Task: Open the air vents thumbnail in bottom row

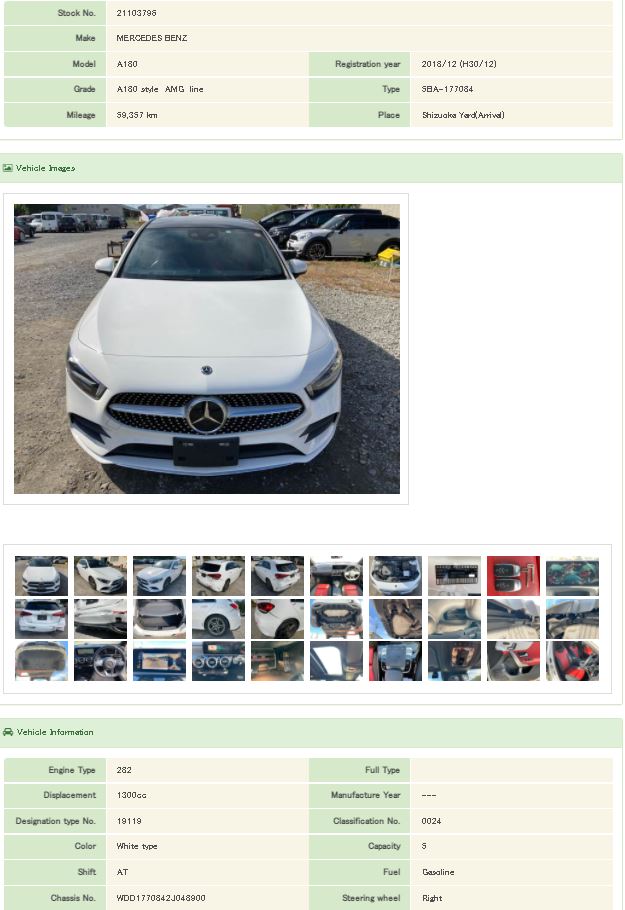Action: [218, 661]
